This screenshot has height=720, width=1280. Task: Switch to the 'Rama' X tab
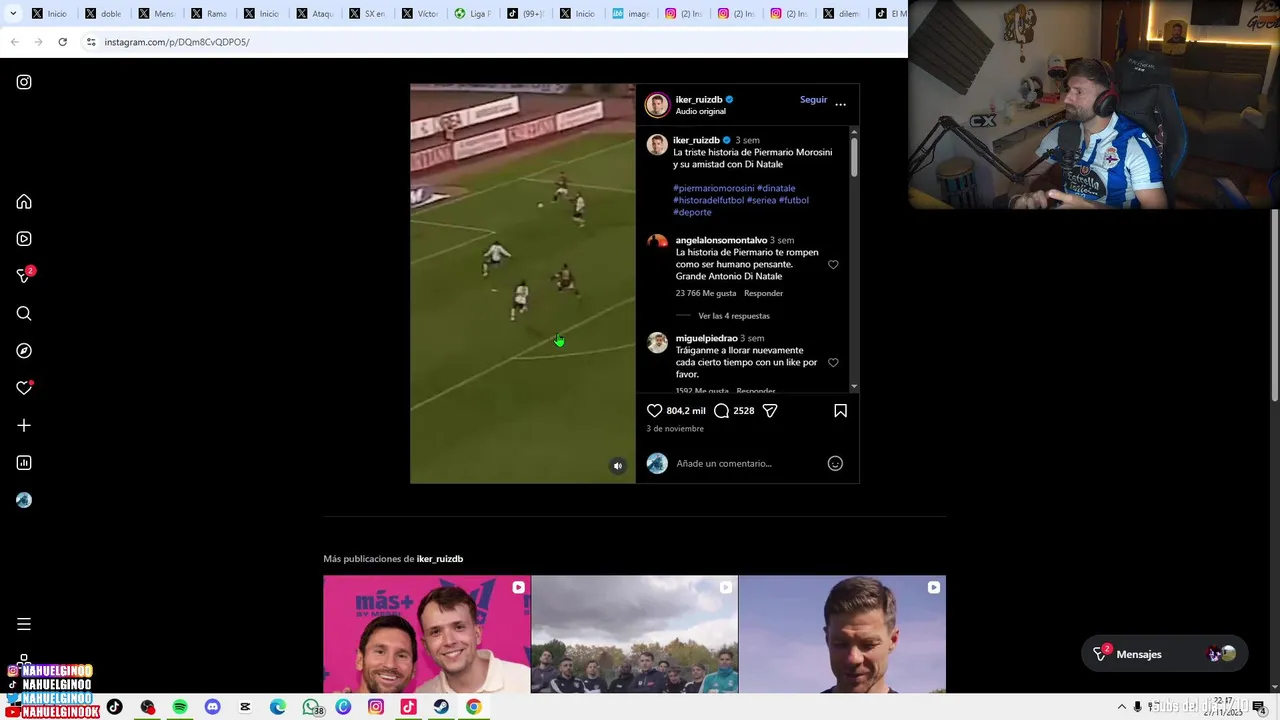pos(210,14)
